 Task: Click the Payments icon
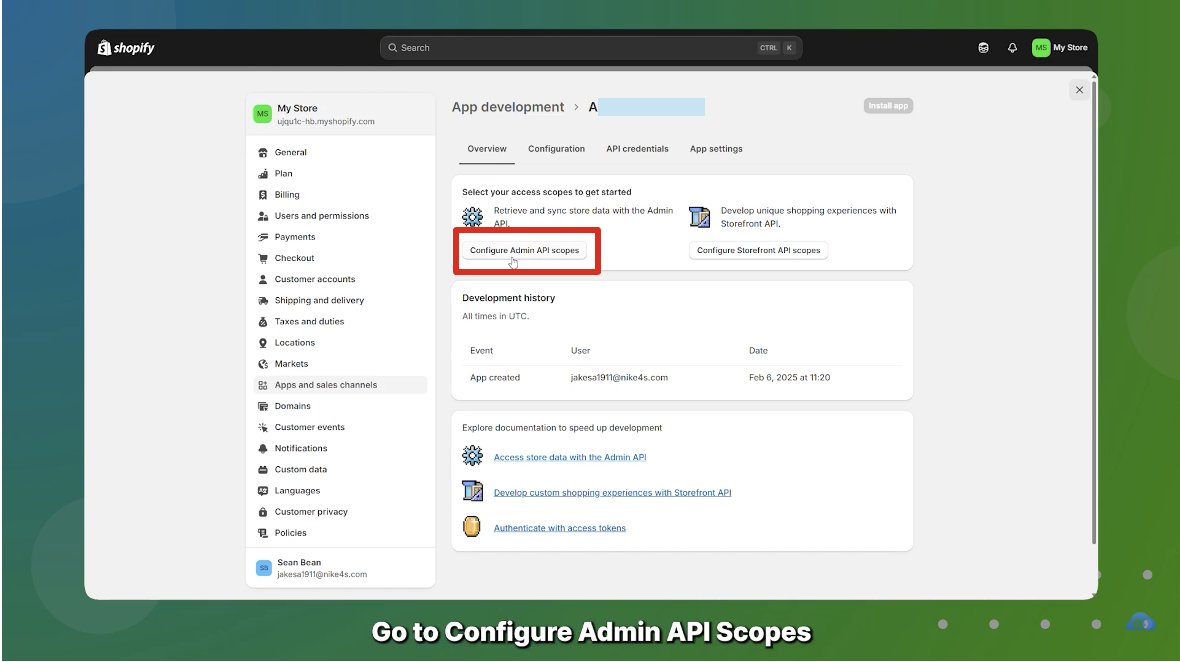(263, 237)
